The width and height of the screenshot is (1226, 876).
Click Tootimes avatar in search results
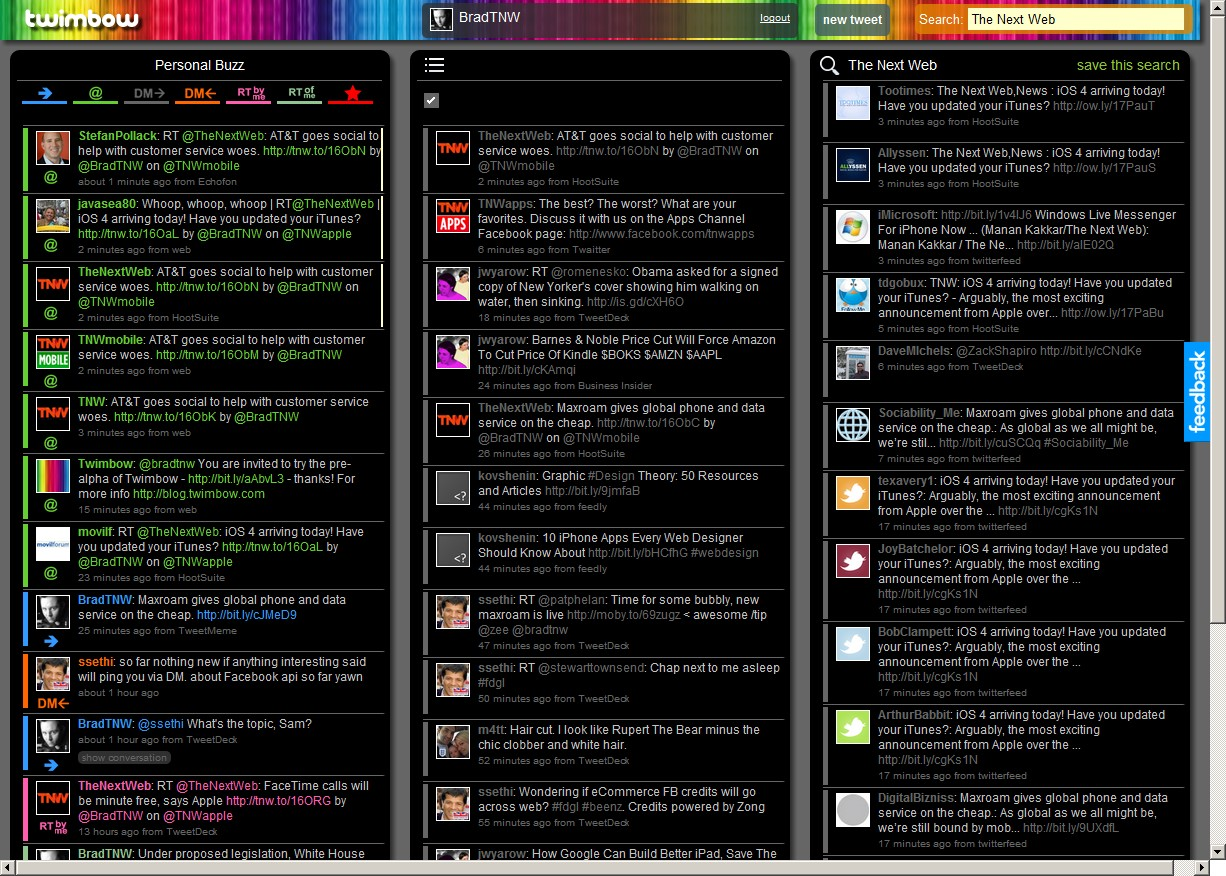(853, 103)
